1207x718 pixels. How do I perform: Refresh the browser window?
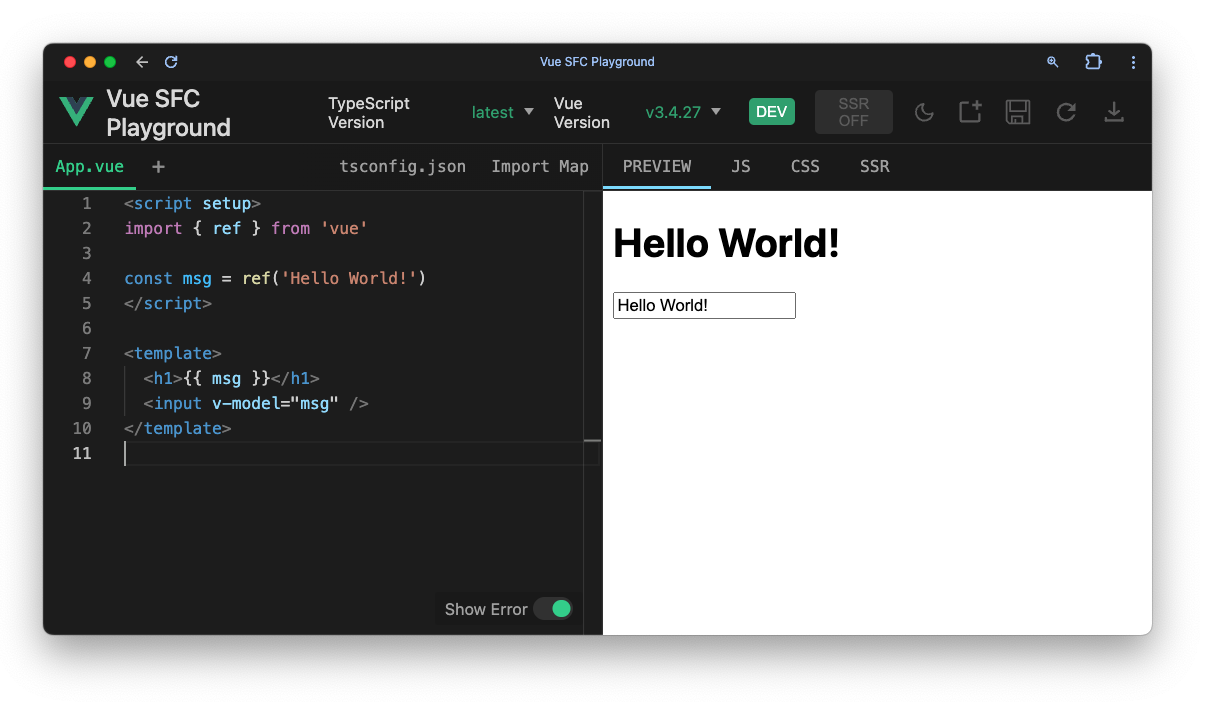[x=171, y=62]
